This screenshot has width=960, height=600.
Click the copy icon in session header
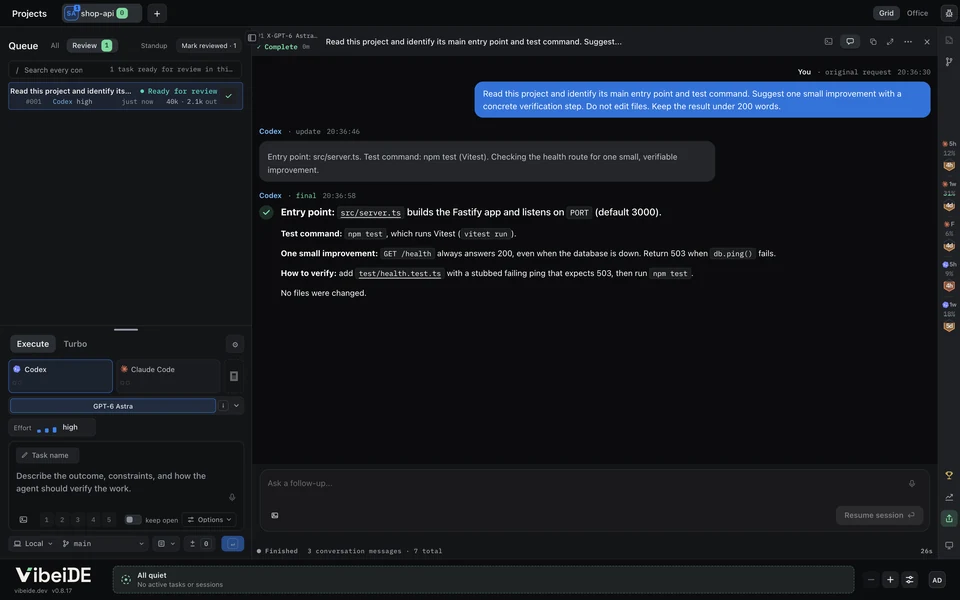873,42
